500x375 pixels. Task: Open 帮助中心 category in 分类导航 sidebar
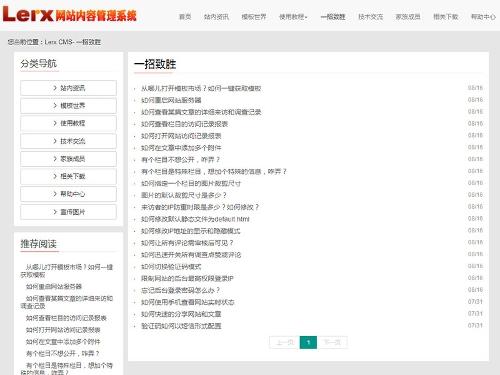tap(68, 194)
